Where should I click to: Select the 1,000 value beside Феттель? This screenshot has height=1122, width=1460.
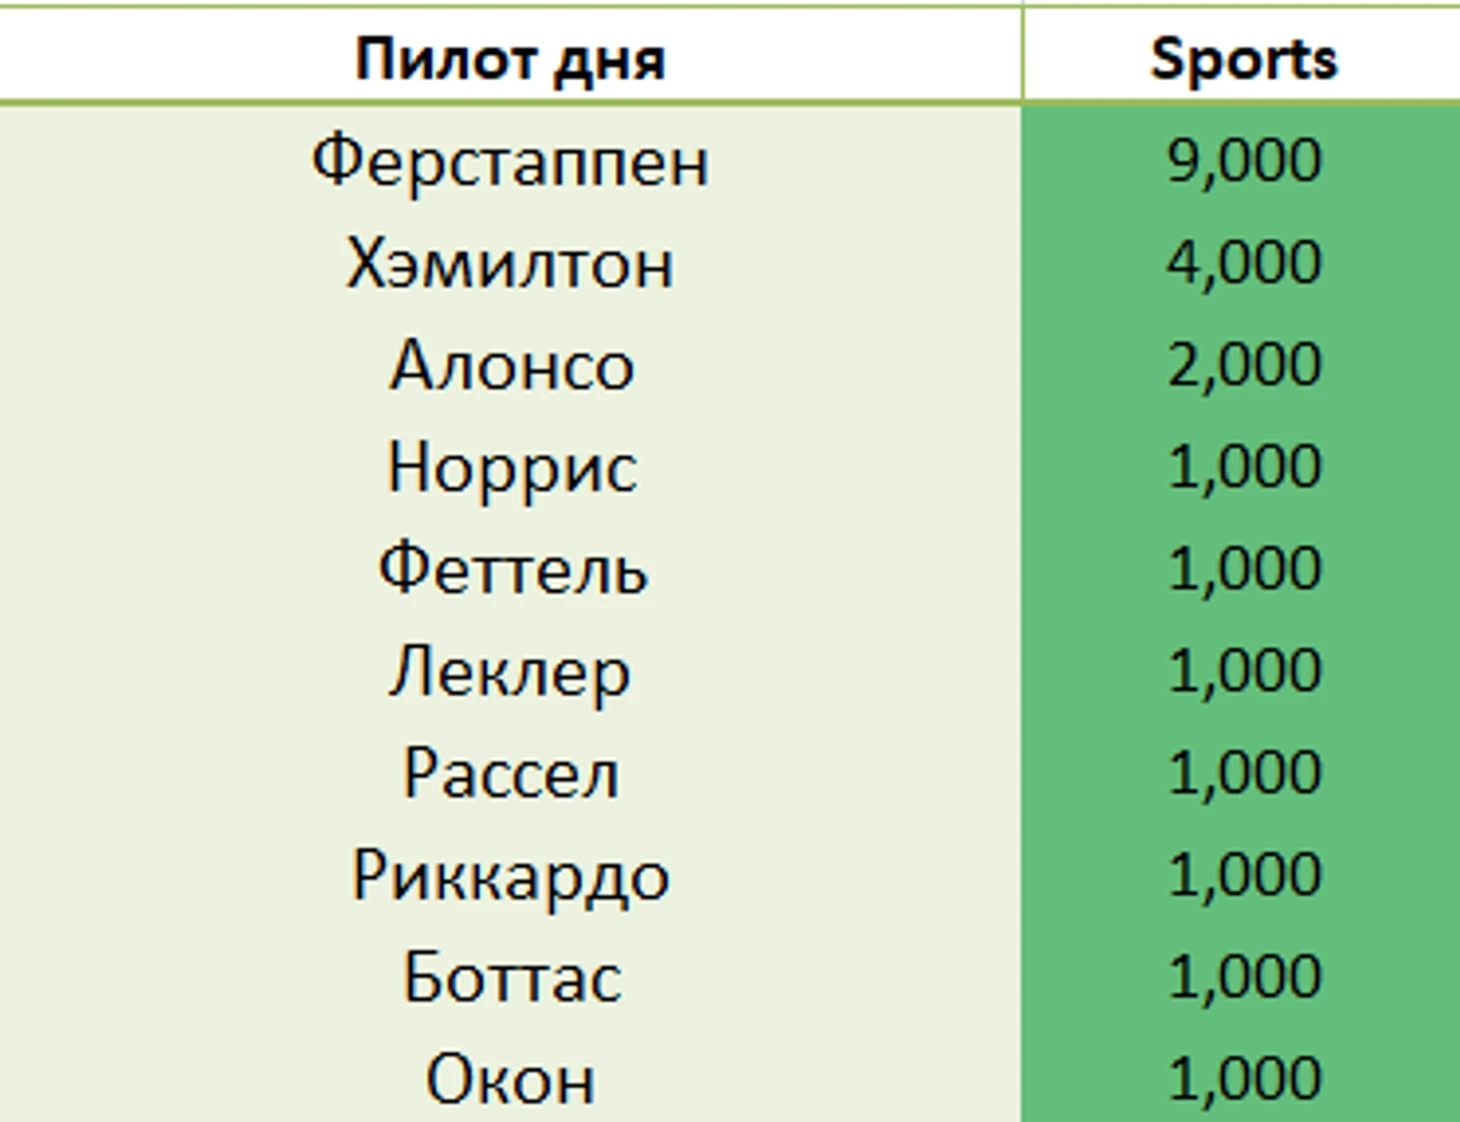coord(1242,569)
